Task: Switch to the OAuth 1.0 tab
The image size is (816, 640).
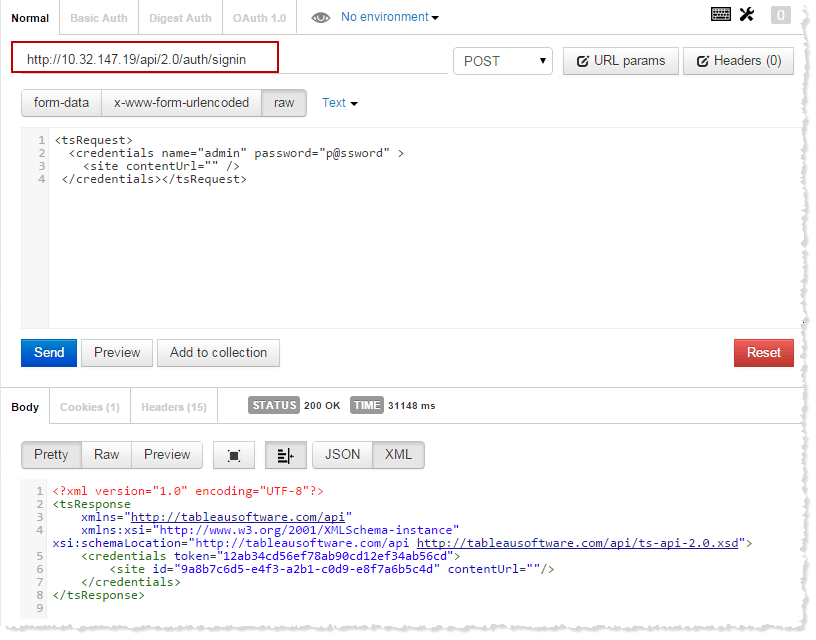Action: tap(258, 17)
